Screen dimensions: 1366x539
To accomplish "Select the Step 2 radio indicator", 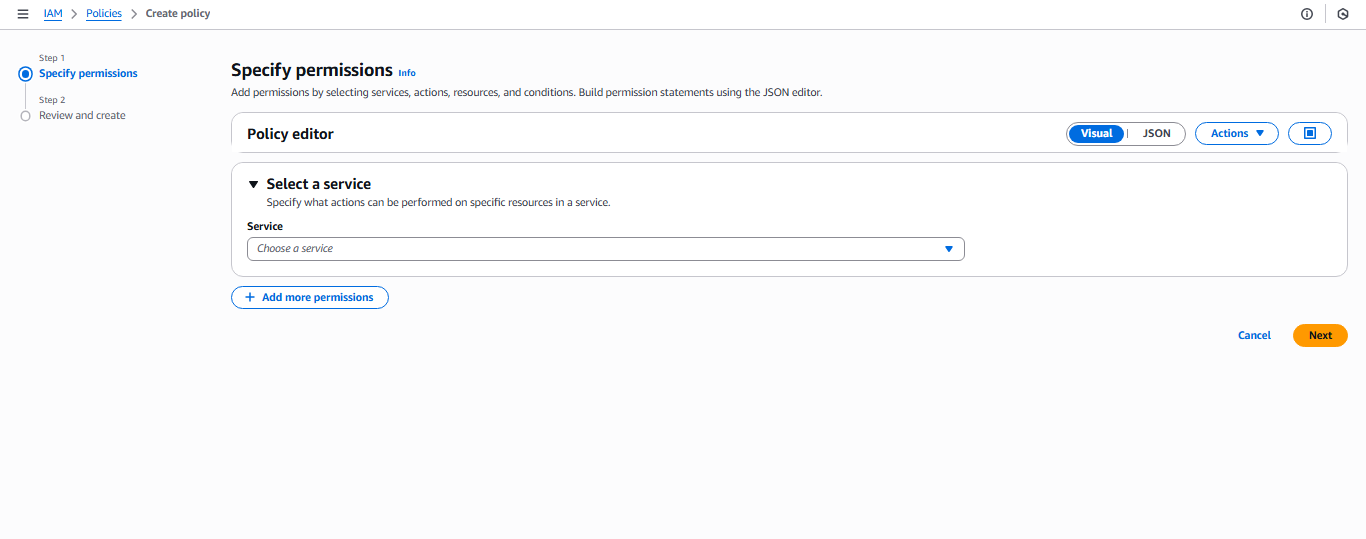I will tap(26, 116).
